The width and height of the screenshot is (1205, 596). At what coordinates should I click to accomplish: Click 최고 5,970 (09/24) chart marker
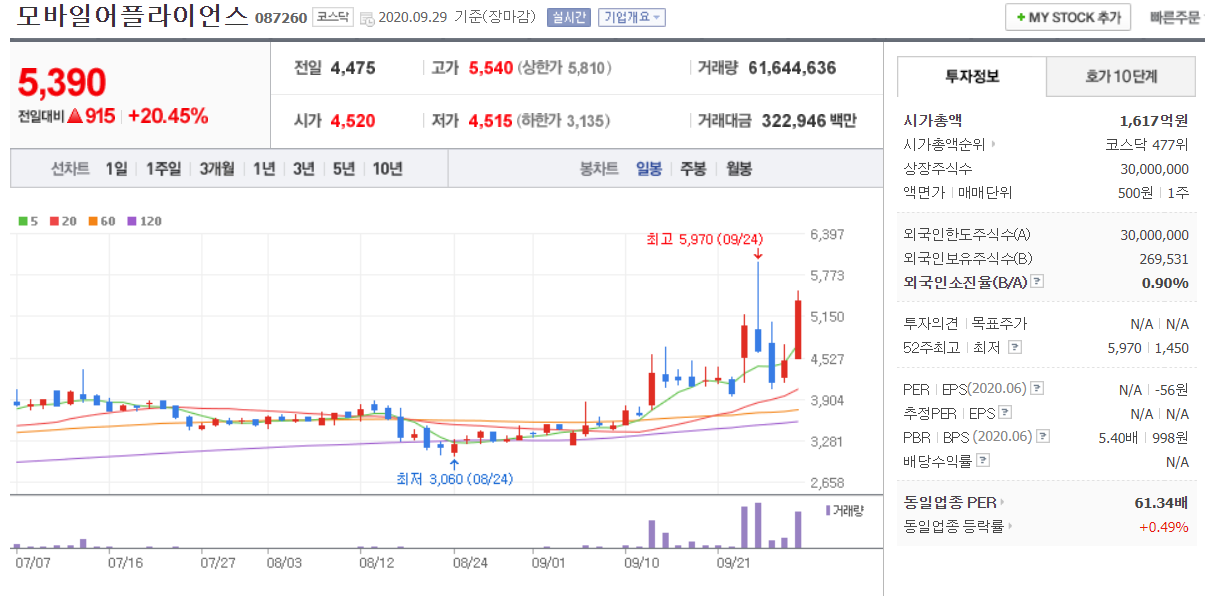point(704,238)
